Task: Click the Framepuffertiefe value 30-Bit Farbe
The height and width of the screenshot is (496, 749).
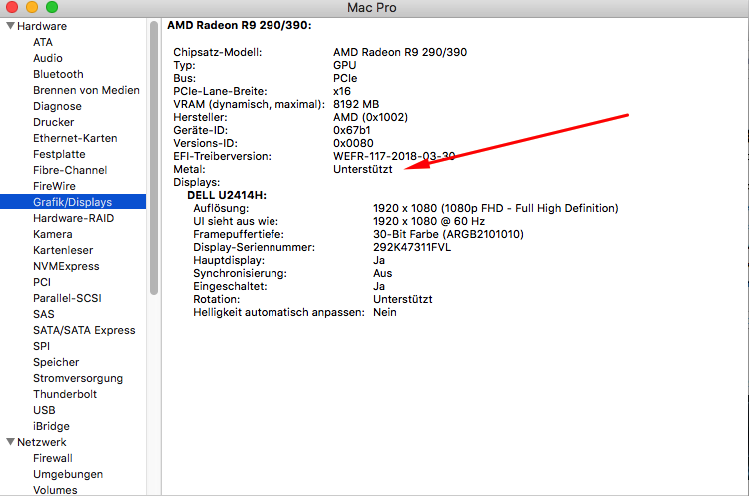Action: pyautogui.click(x=449, y=234)
